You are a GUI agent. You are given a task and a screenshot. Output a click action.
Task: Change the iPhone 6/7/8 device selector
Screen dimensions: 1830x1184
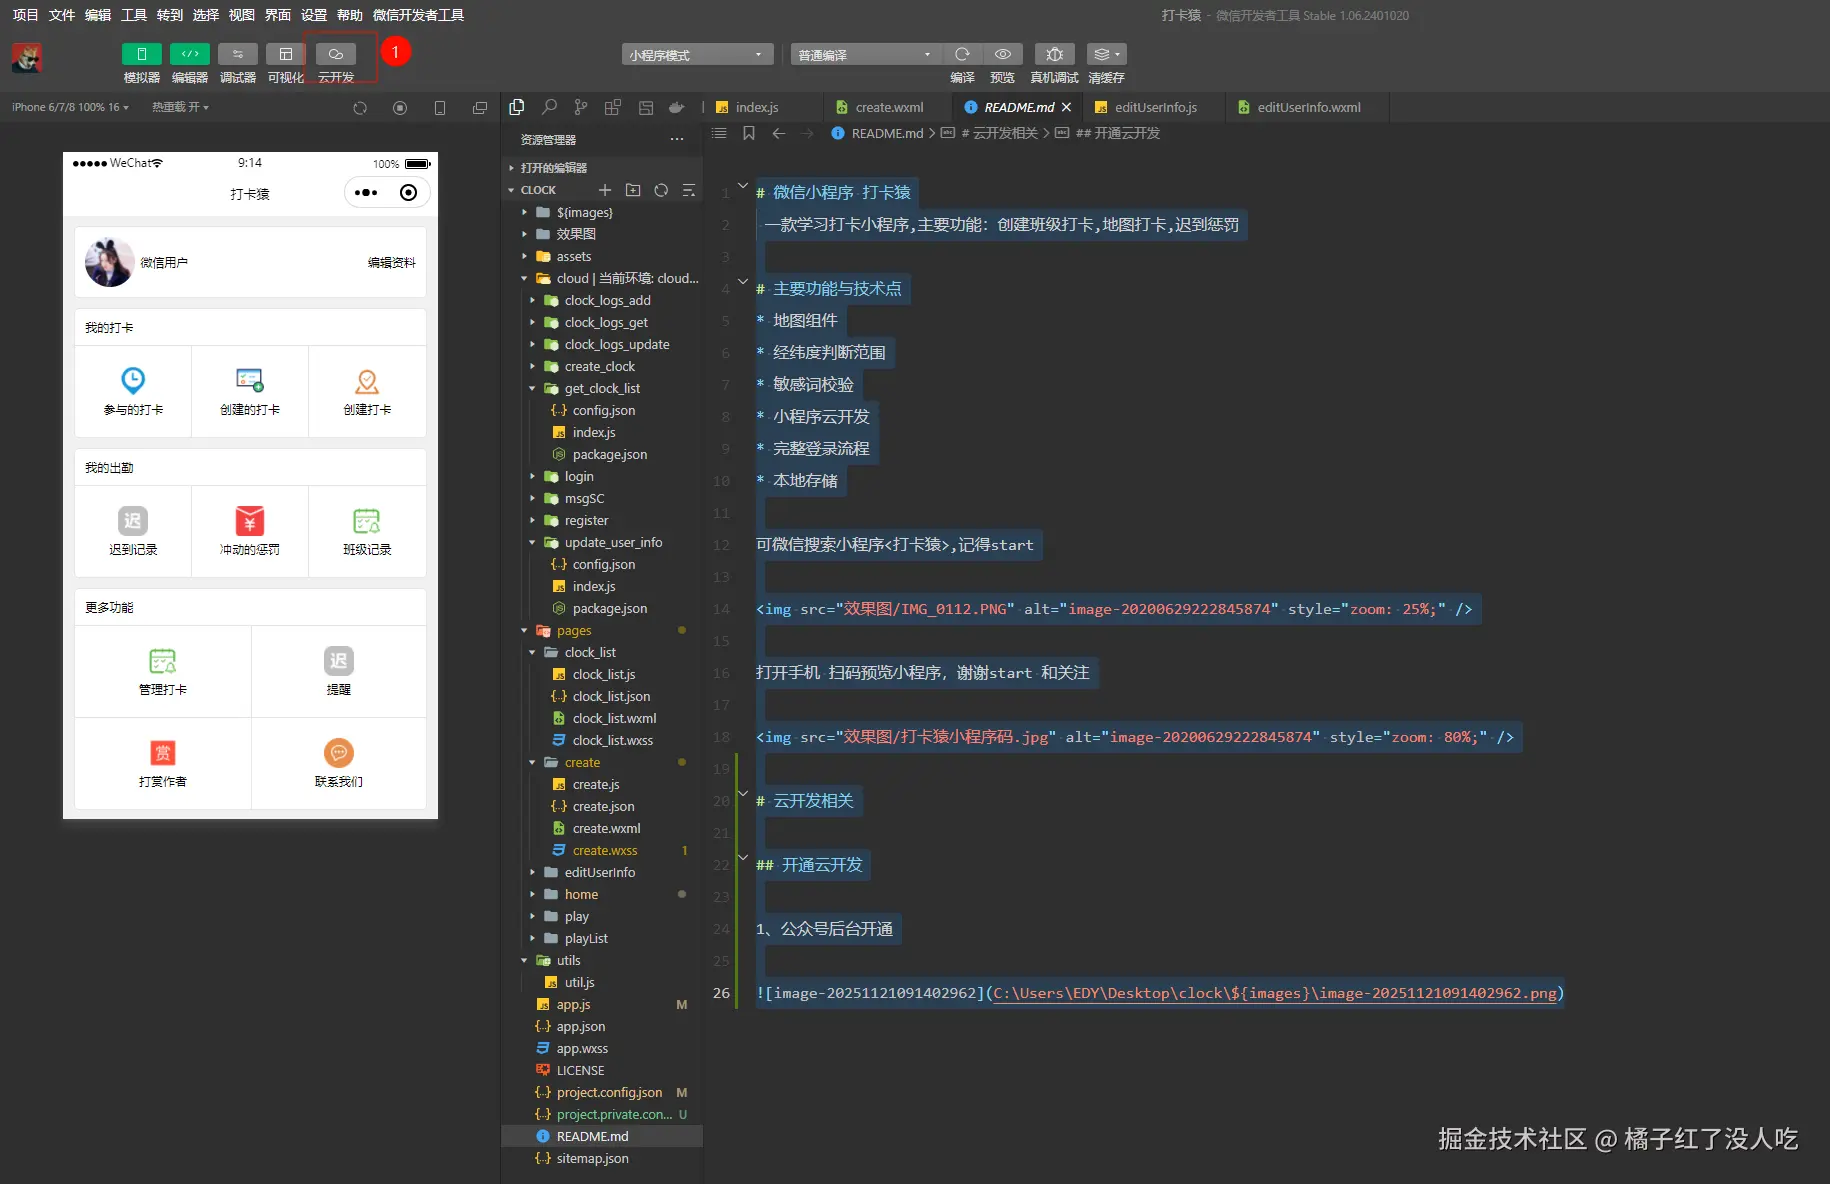click(x=70, y=107)
